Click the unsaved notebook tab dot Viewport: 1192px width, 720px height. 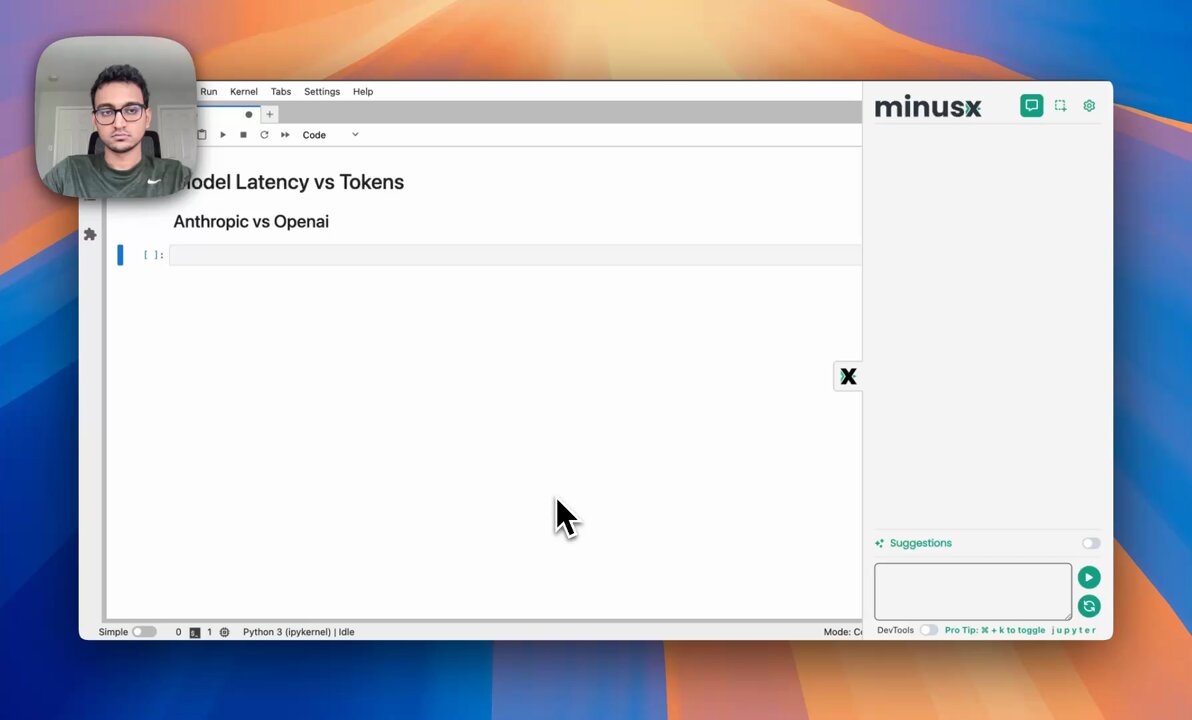pyautogui.click(x=249, y=115)
